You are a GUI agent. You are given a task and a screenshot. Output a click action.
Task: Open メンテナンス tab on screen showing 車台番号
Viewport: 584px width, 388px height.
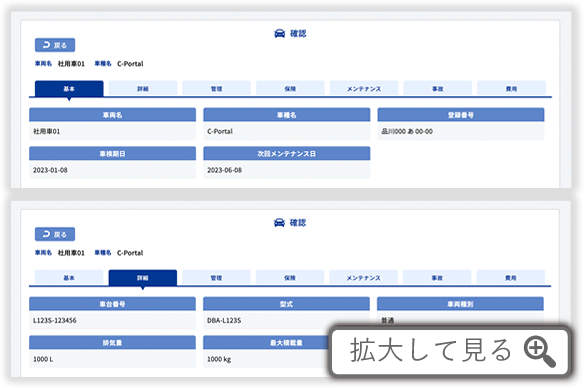[x=364, y=278]
